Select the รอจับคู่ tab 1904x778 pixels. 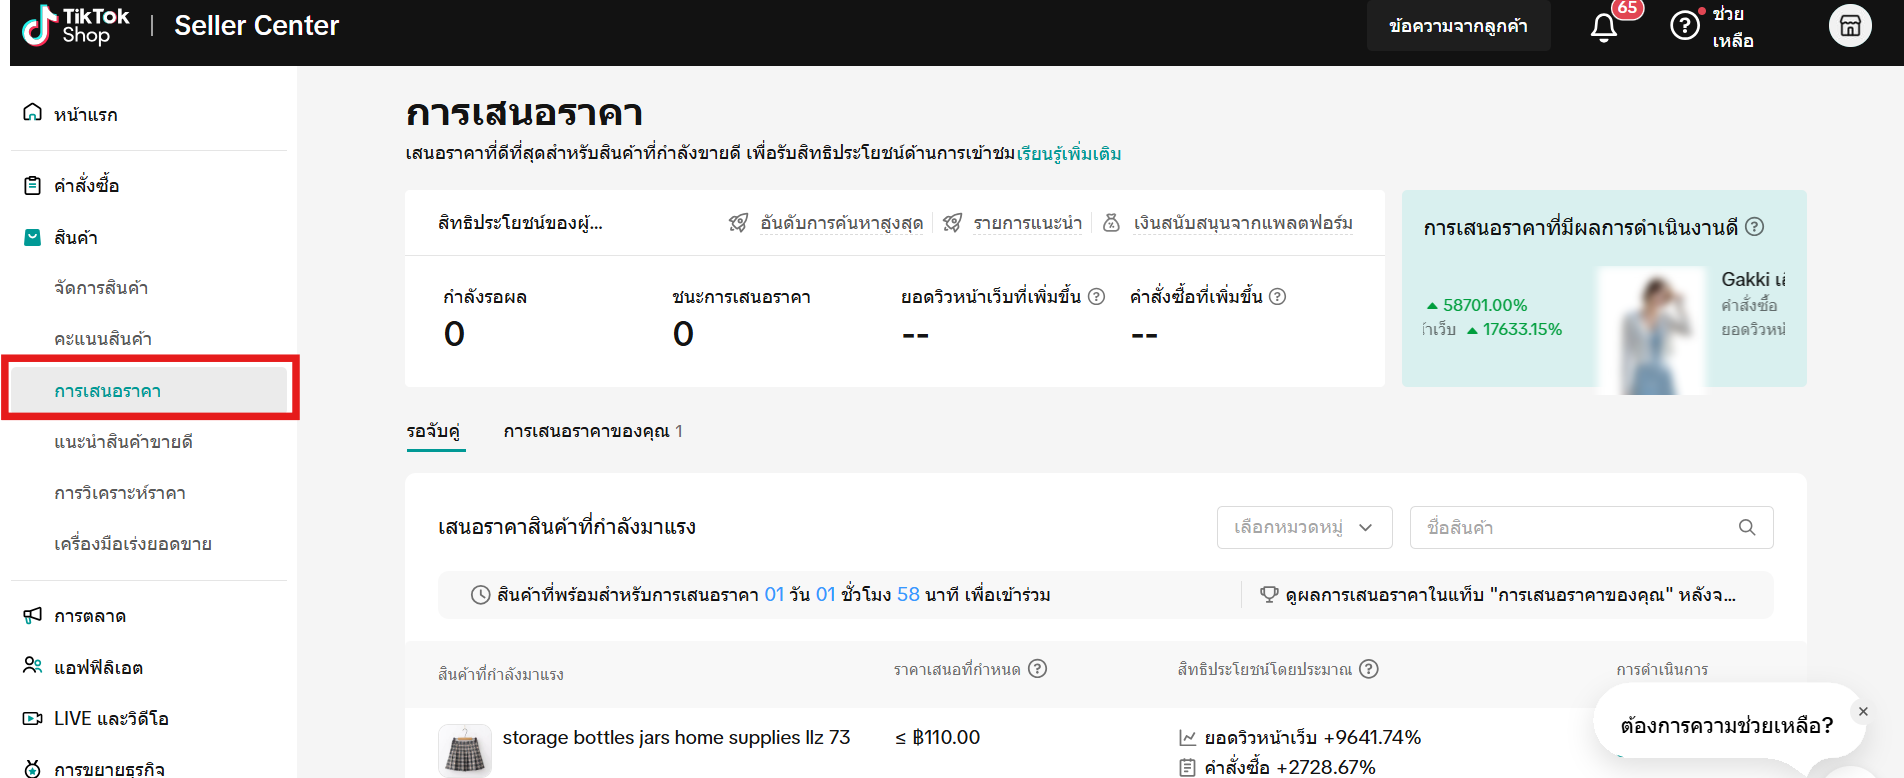(x=433, y=431)
